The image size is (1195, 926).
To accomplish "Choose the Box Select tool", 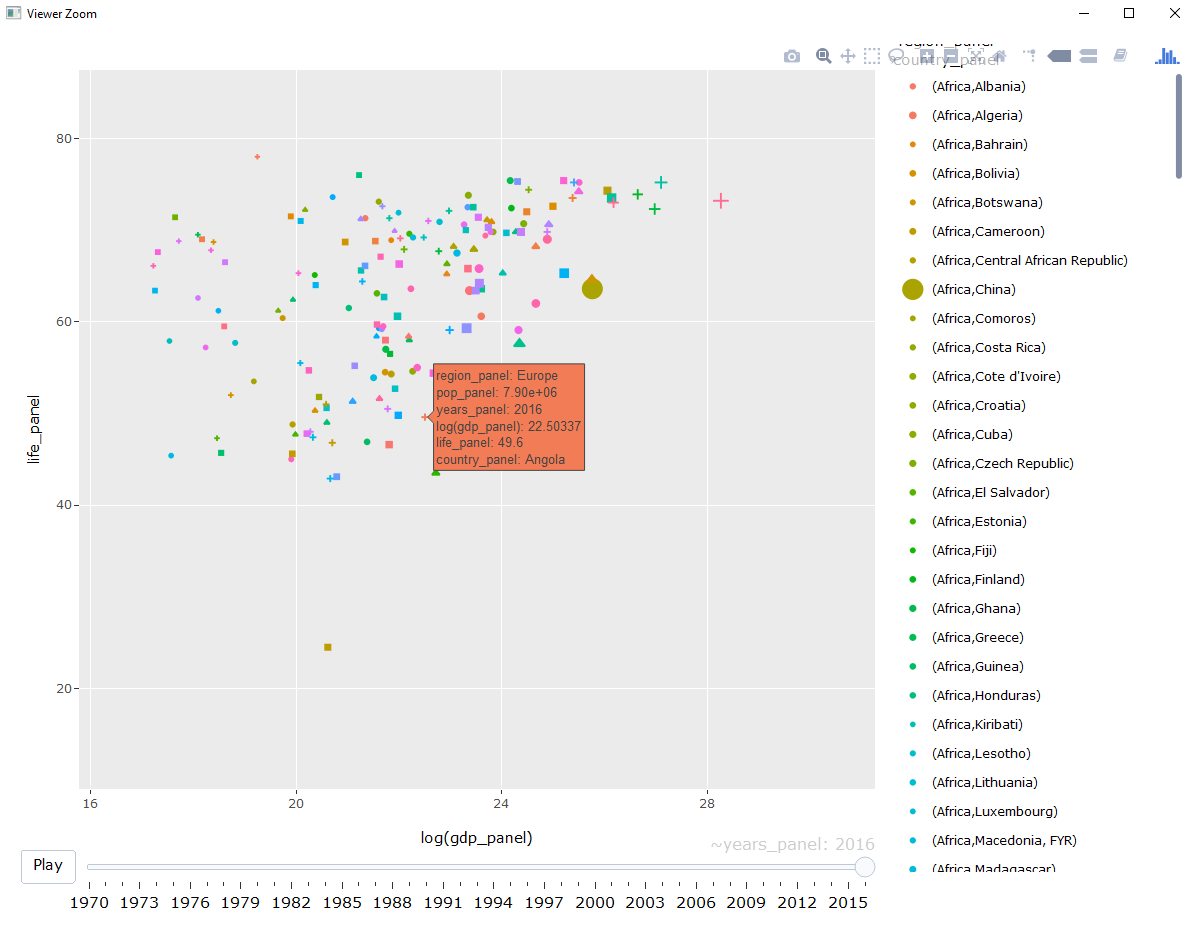I will pyautogui.click(x=871, y=56).
